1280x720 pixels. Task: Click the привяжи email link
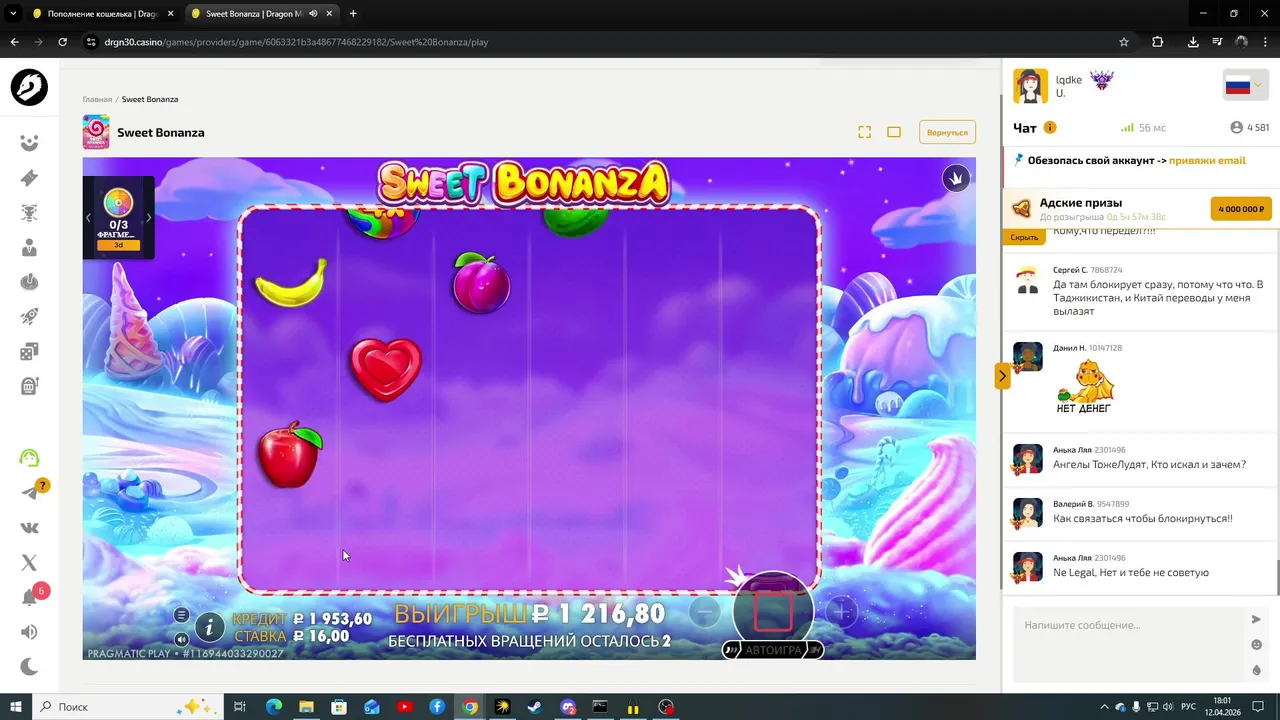(x=1207, y=161)
